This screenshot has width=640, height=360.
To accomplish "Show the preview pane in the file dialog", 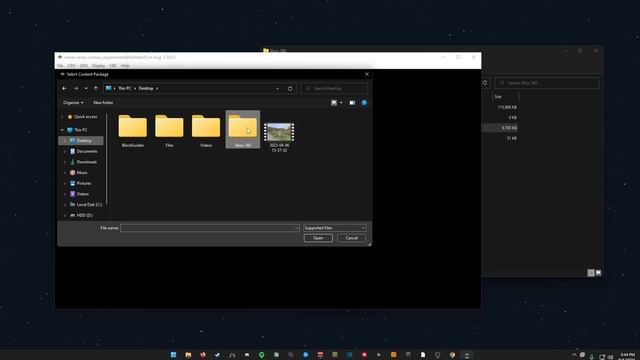I will click(x=352, y=103).
